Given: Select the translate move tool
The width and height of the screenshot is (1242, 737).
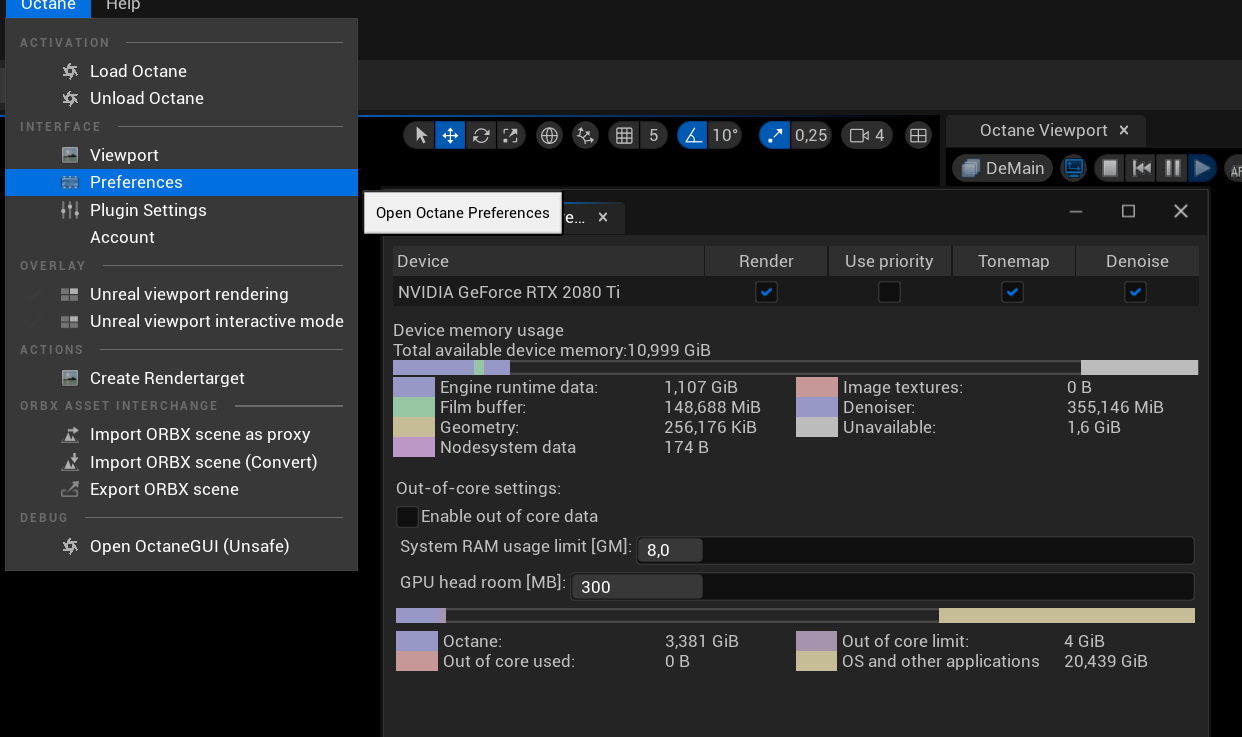Looking at the screenshot, I should pyautogui.click(x=450, y=135).
